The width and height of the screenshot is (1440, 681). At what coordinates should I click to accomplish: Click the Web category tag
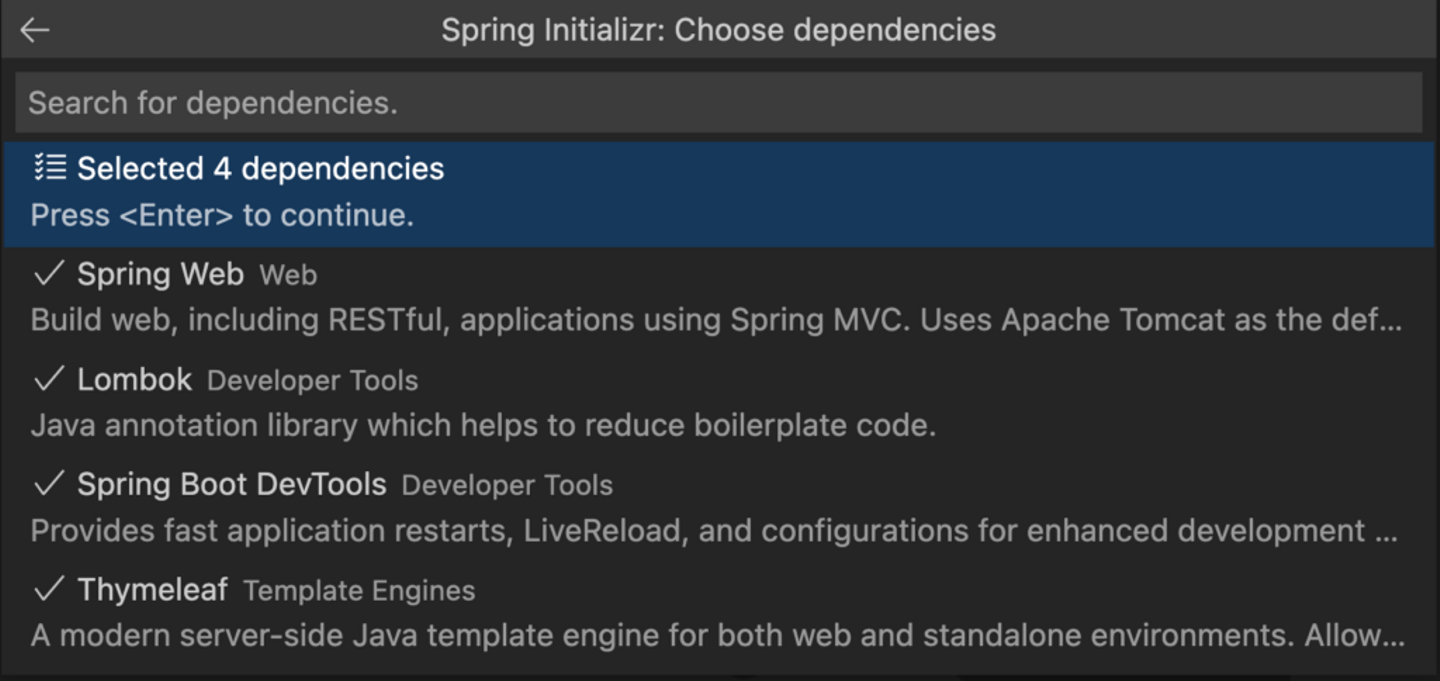point(288,275)
